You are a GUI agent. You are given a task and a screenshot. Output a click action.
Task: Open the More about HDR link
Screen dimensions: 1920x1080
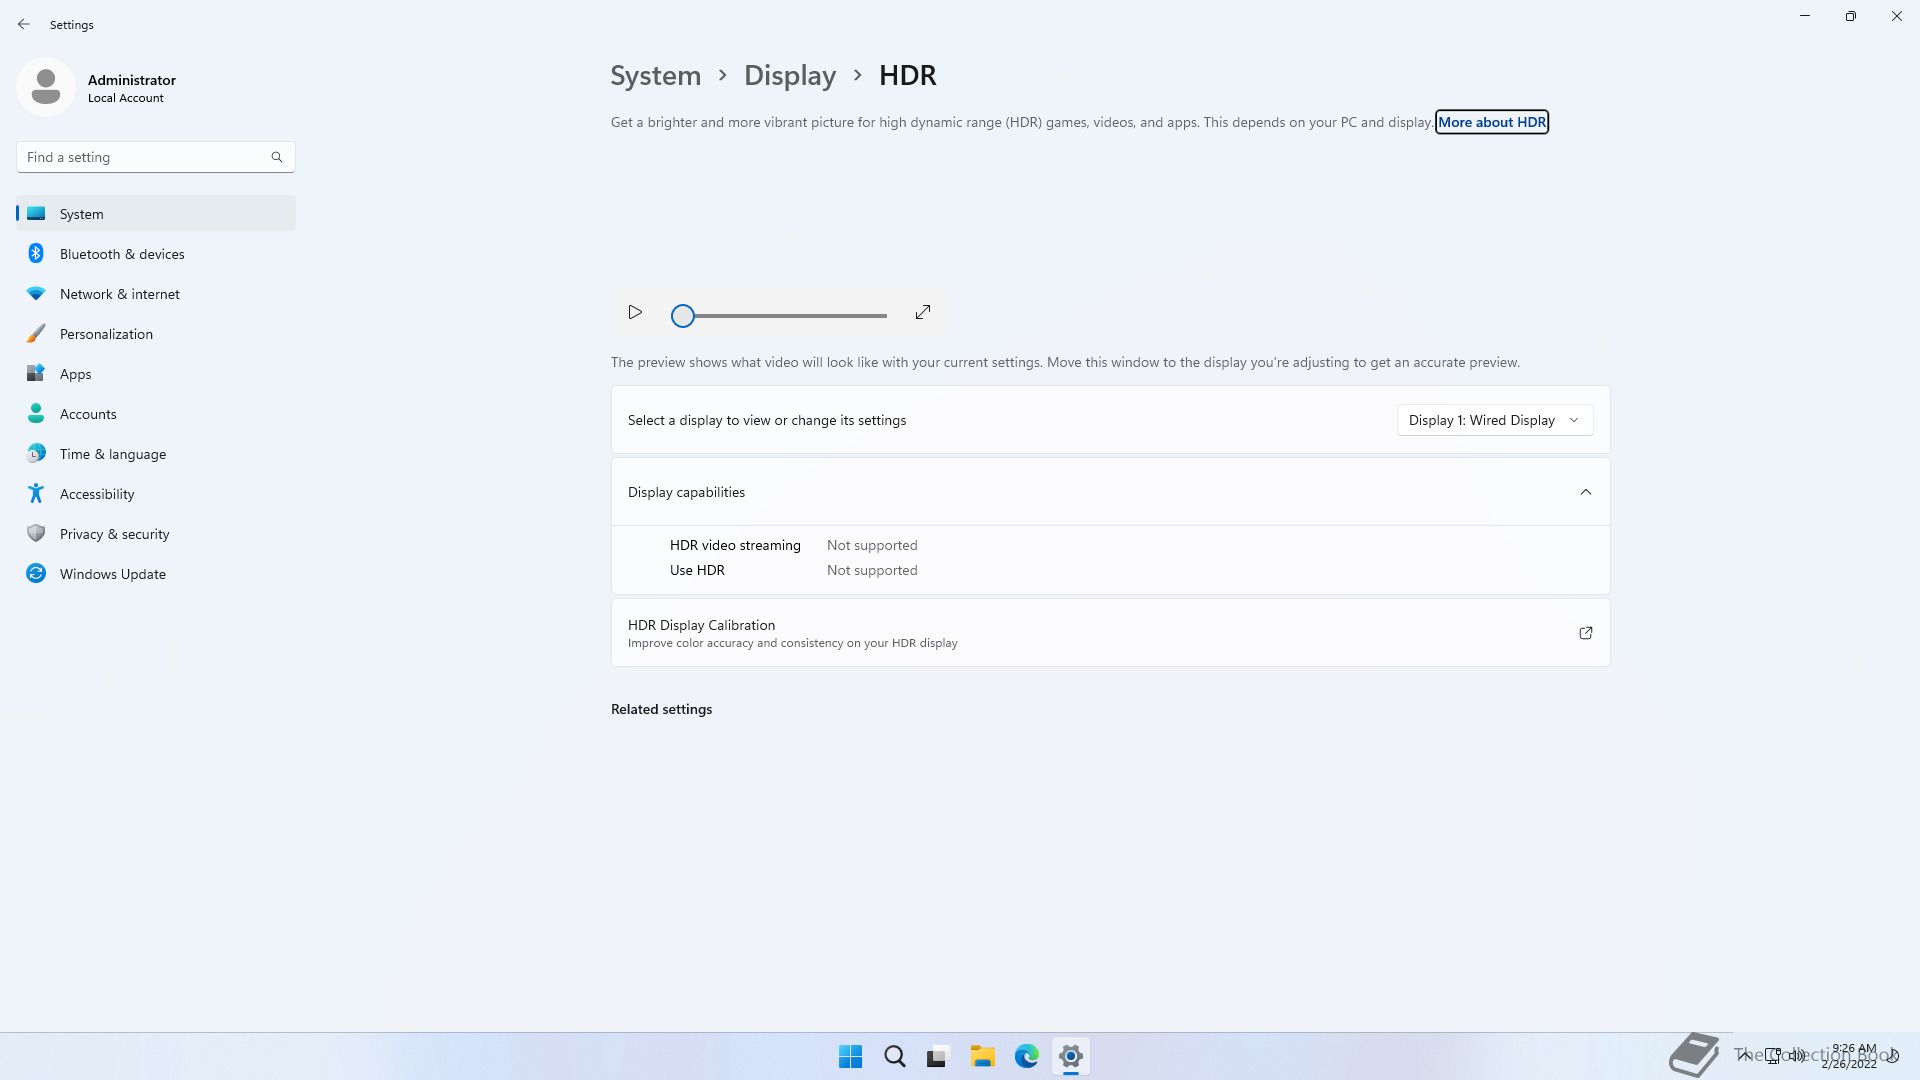[1491, 122]
